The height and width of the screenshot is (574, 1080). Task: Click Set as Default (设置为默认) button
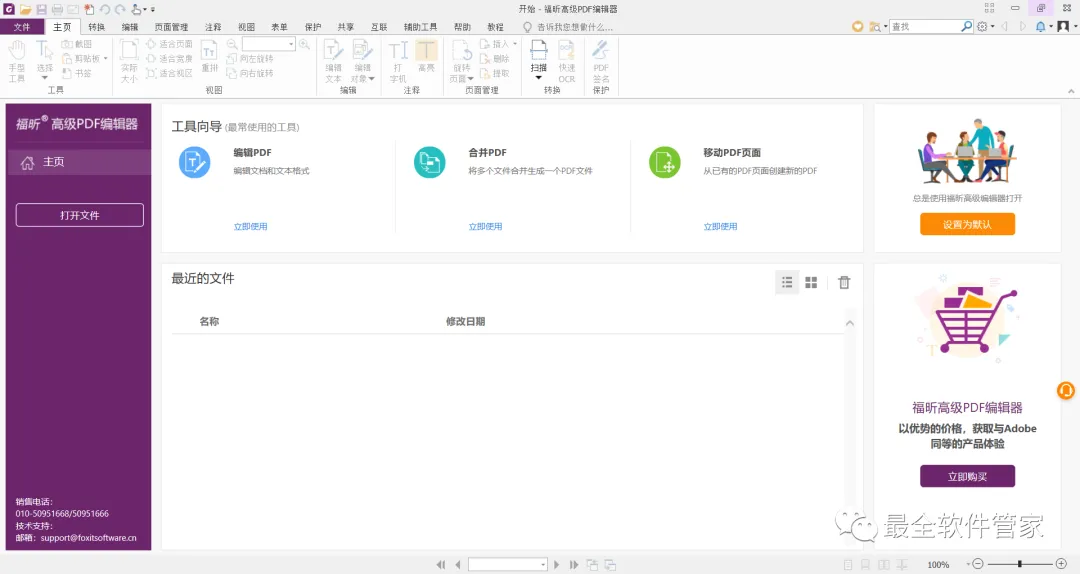(x=967, y=224)
